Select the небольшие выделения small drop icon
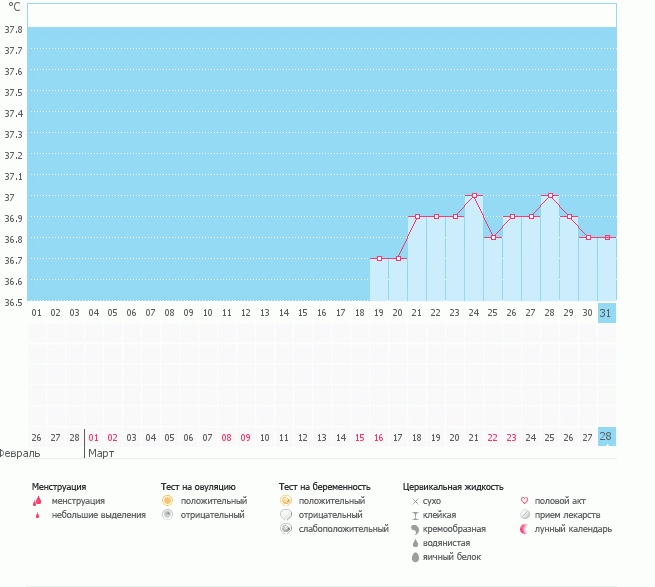Image resolution: width=655 pixels, height=587 pixels. (x=37, y=515)
